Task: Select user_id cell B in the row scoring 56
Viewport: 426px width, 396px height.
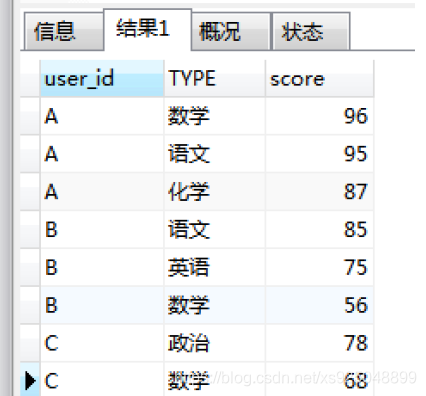Action: click(x=102, y=305)
